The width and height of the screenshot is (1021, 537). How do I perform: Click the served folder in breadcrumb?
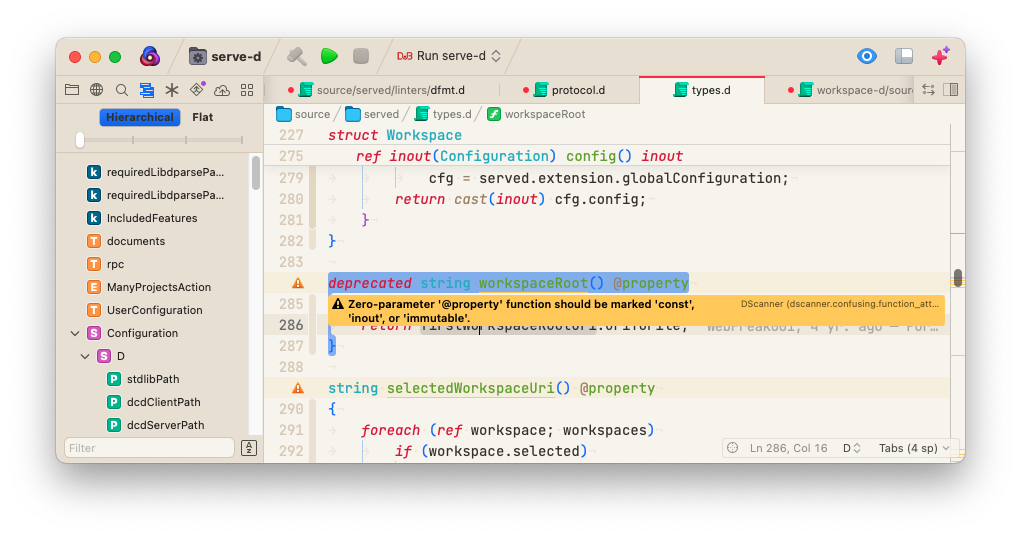[x=372, y=115]
